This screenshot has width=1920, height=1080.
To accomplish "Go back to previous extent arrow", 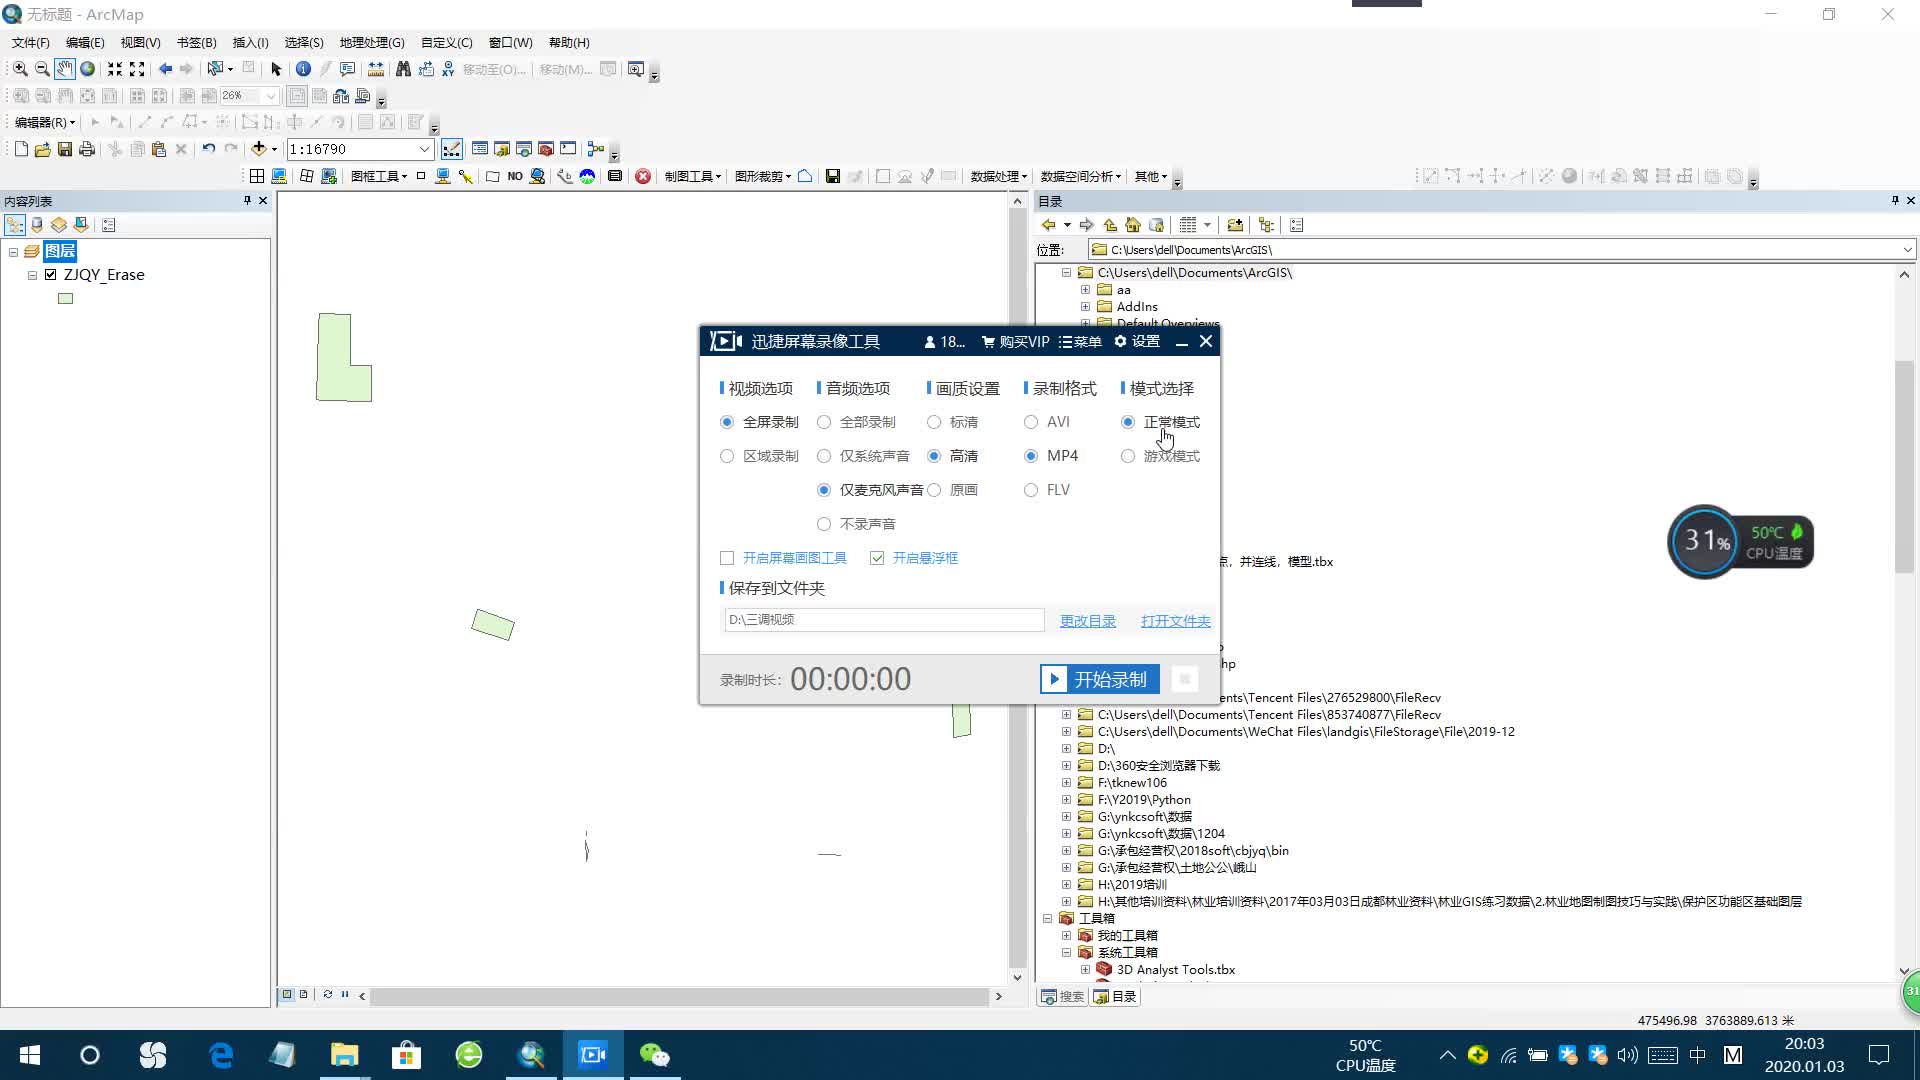I will coord(165,69).
